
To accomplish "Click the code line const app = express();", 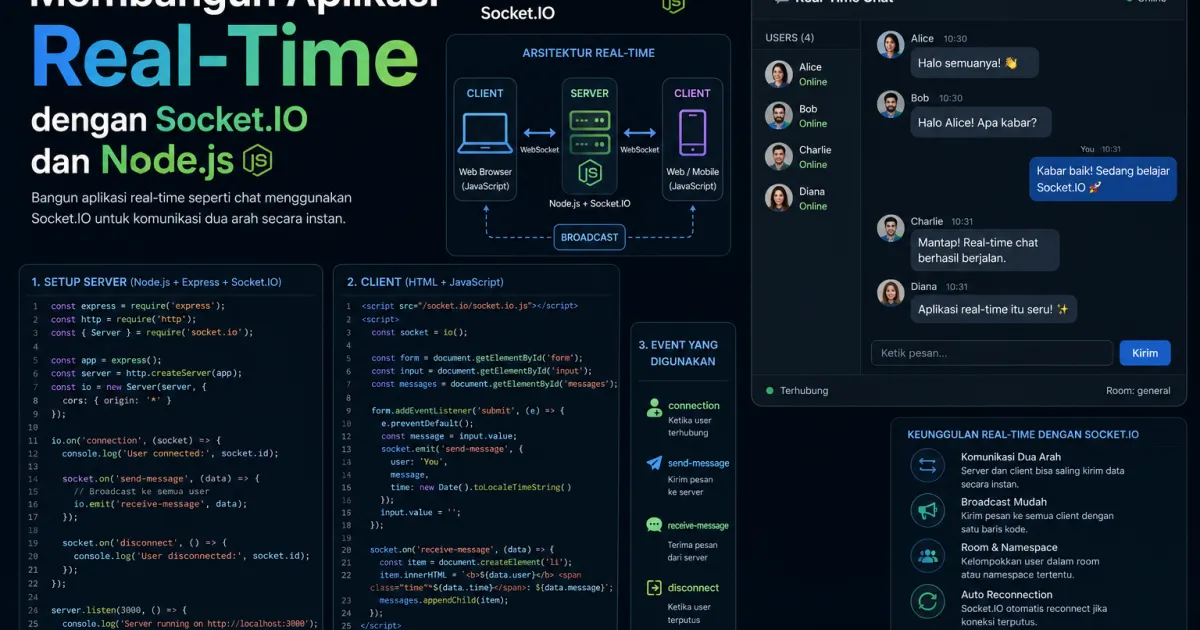I will [106, 360].
